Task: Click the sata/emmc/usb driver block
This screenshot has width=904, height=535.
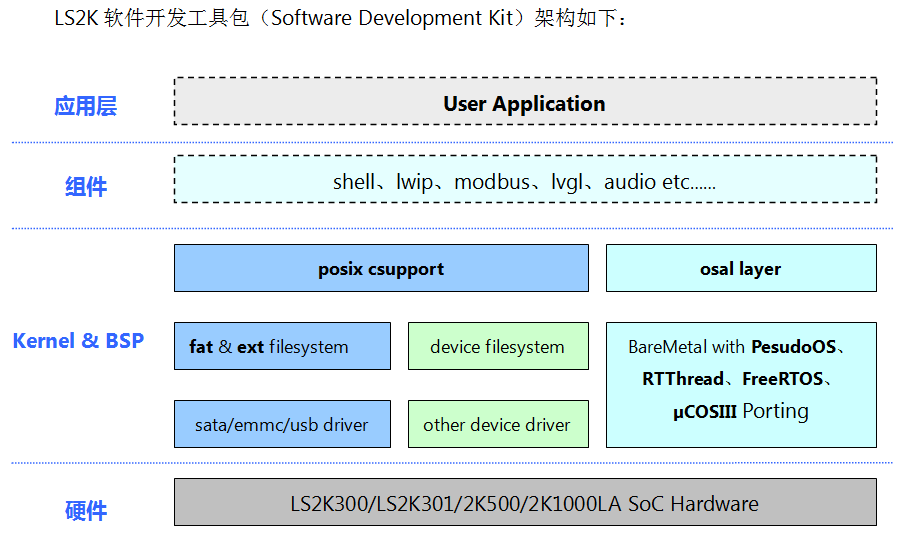Action: pyautogui.click(x=282, y=424)
